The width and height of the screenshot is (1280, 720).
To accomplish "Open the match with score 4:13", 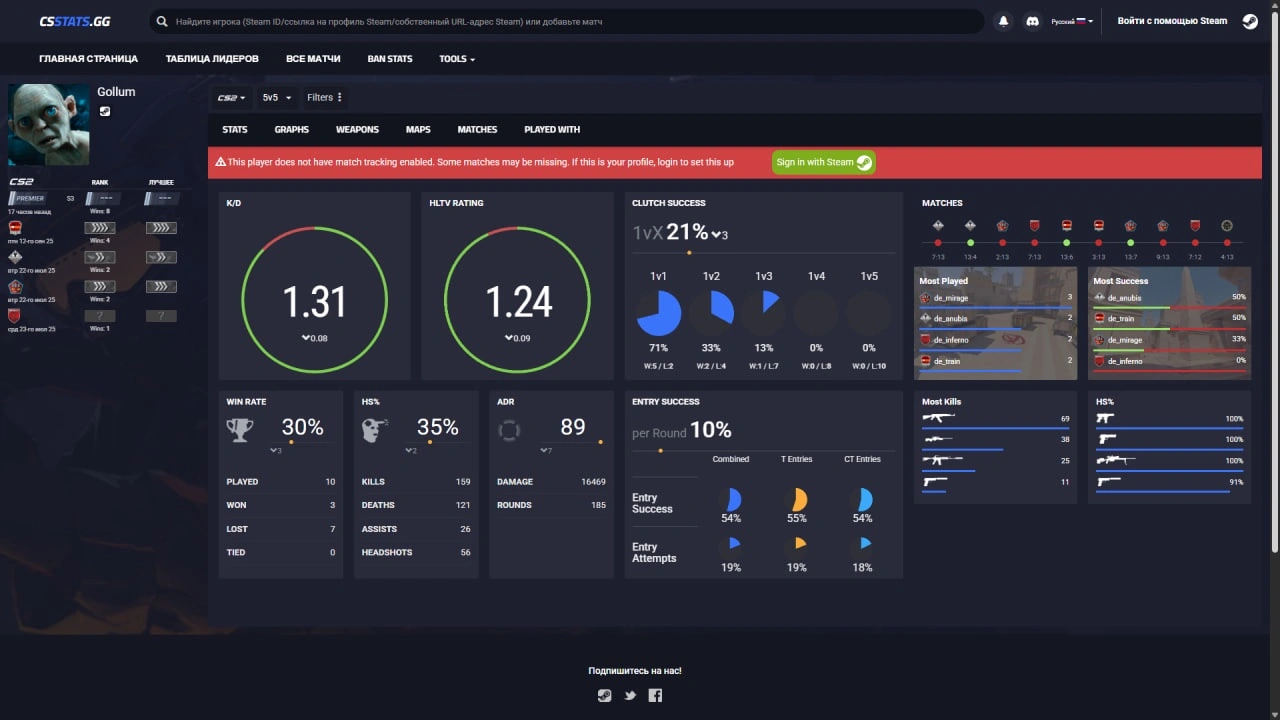I will 1227,240.
